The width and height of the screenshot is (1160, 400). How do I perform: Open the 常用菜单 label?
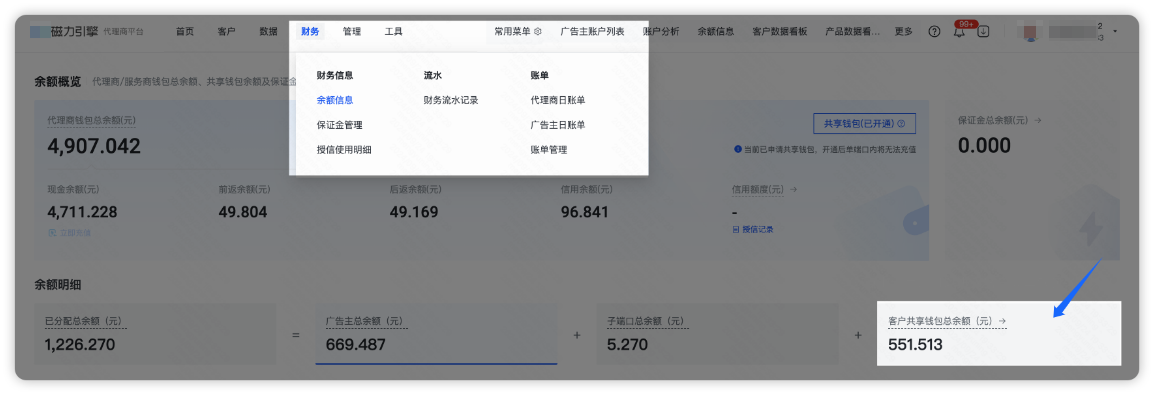pos(512,32)
